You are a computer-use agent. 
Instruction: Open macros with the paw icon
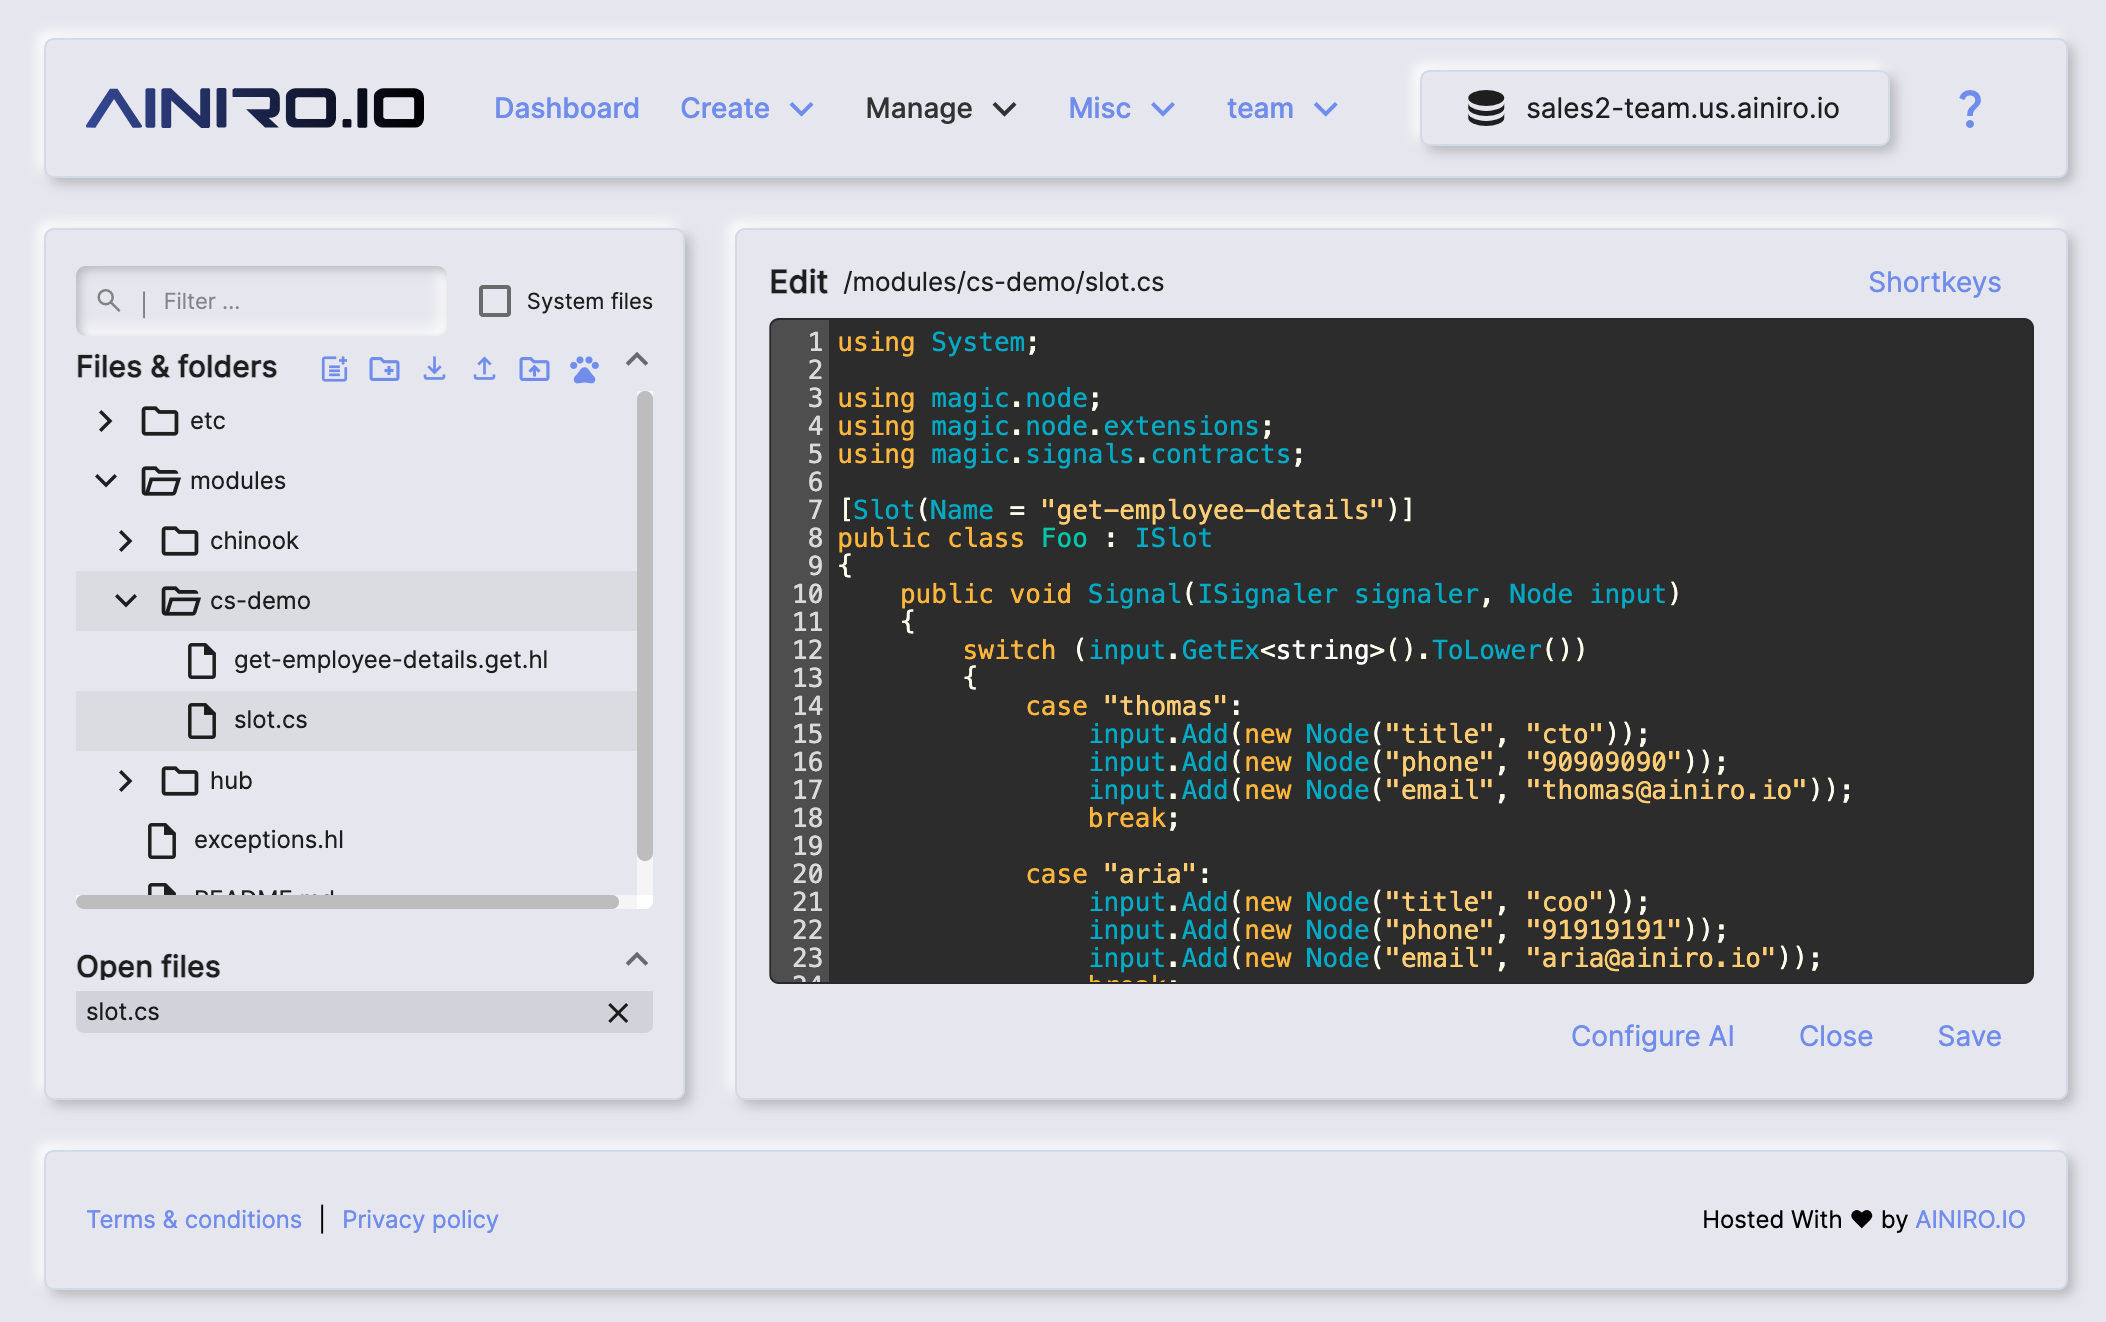pyautogui.click(x=585, y=368)
